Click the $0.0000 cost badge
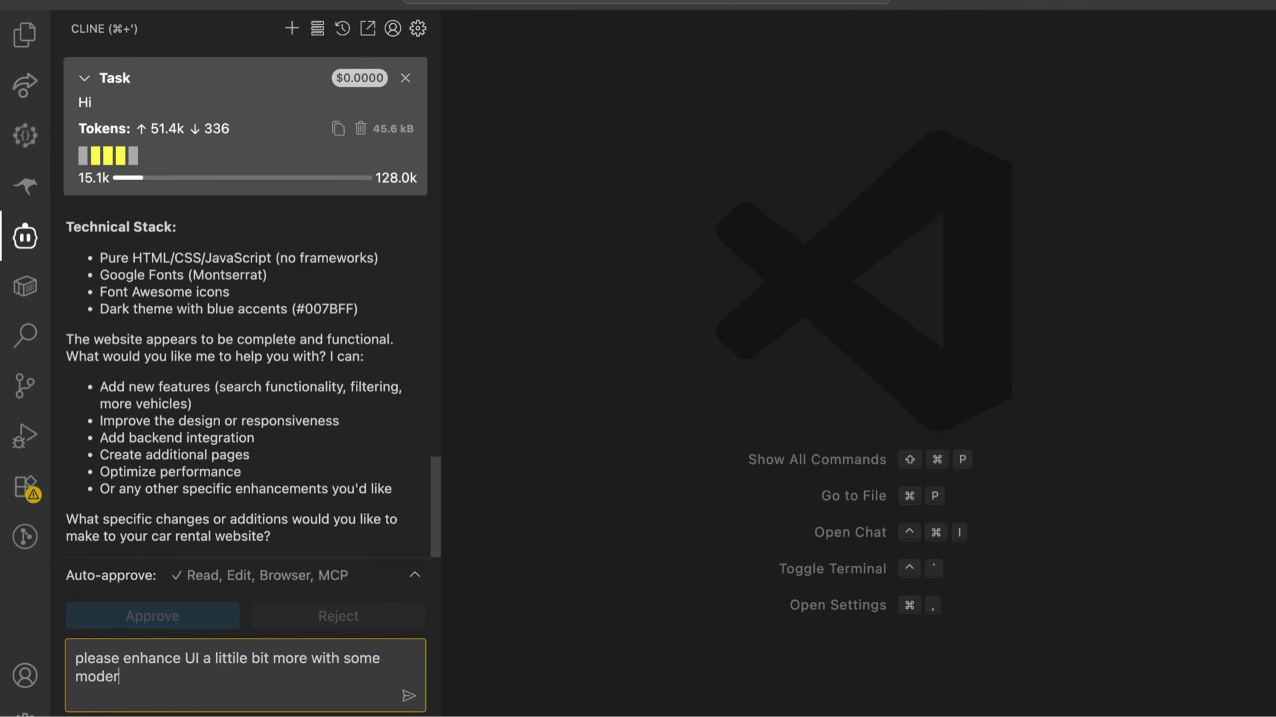The width and height of the screenshot is (1276, 717). click(x=360, y=78)
